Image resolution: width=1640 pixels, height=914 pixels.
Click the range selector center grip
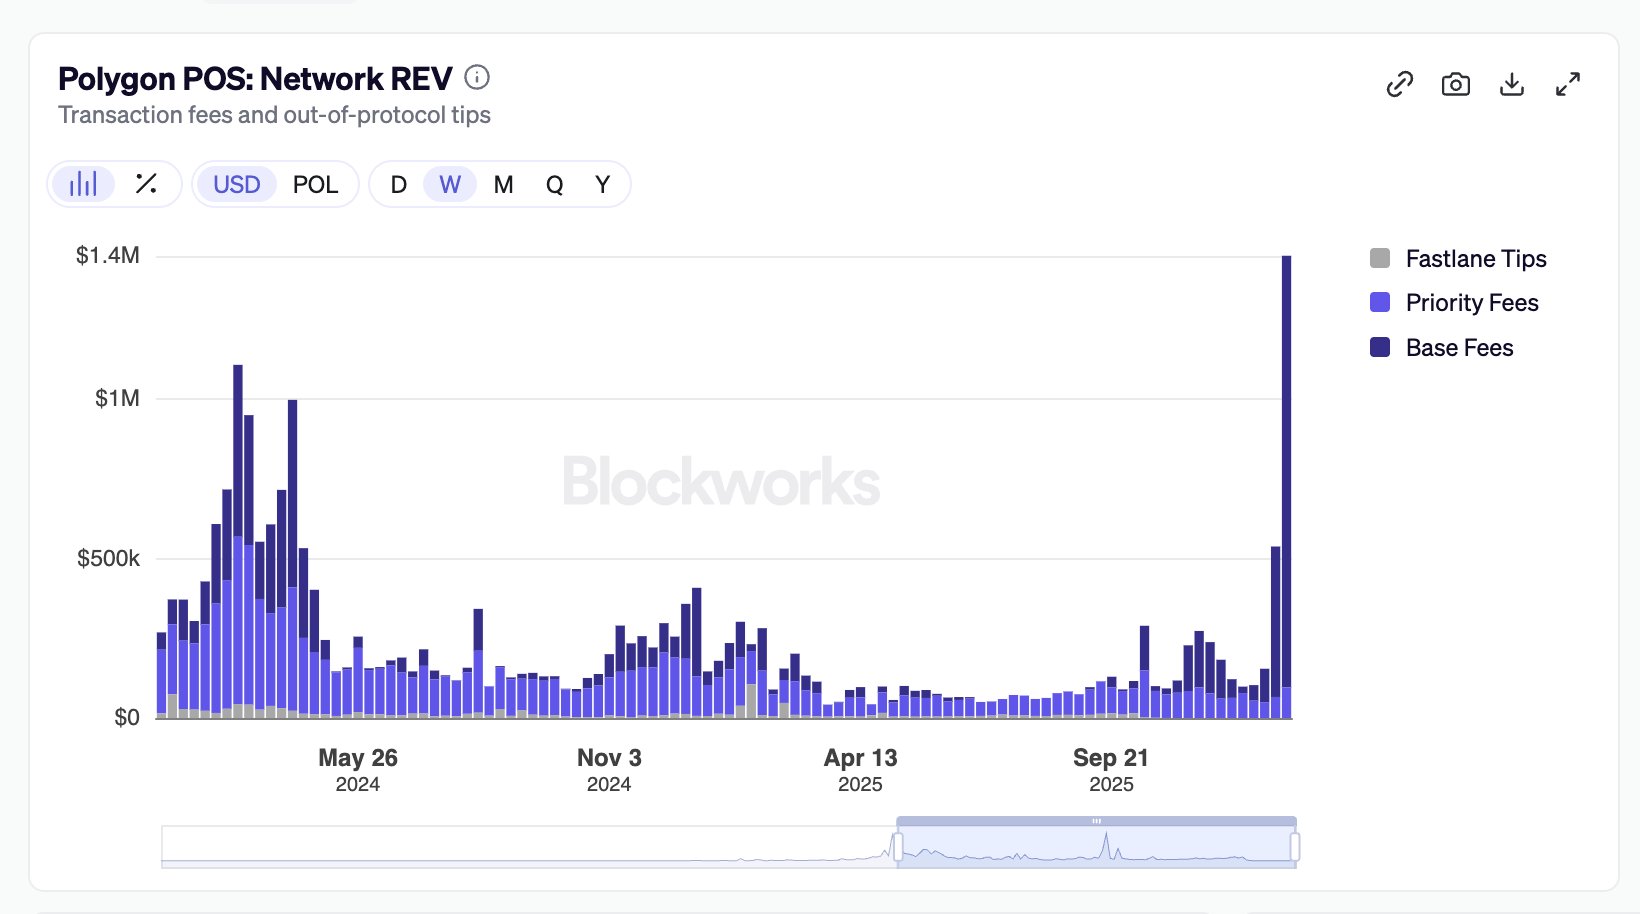[1096, 821]
